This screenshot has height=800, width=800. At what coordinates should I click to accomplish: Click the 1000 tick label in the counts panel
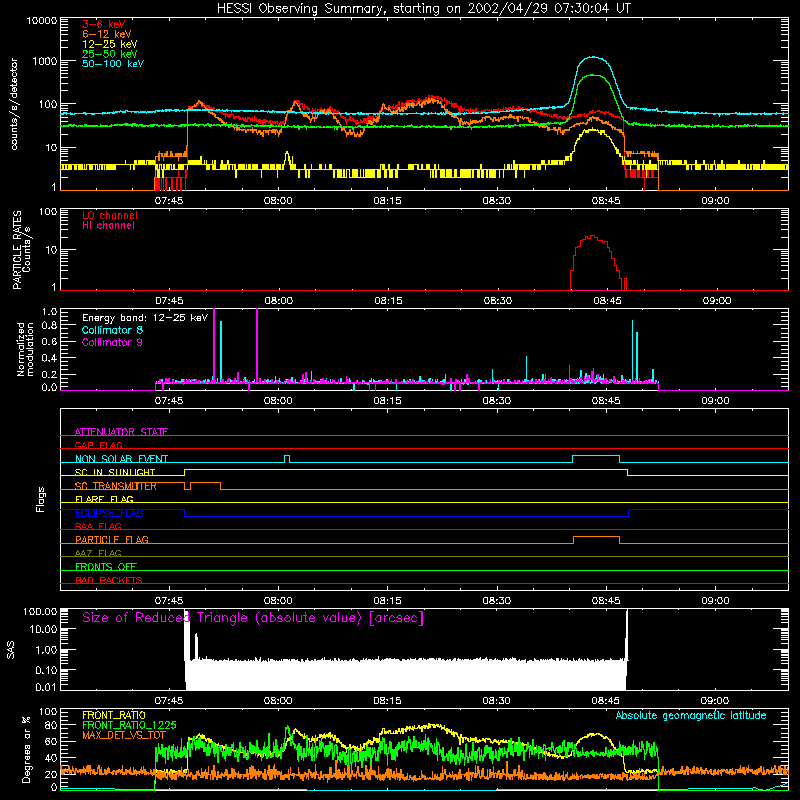click(44, 61)
